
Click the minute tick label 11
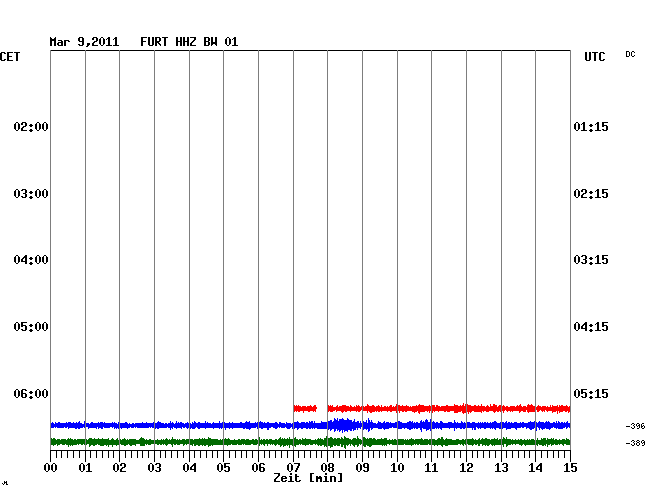(x=431, y=468)
